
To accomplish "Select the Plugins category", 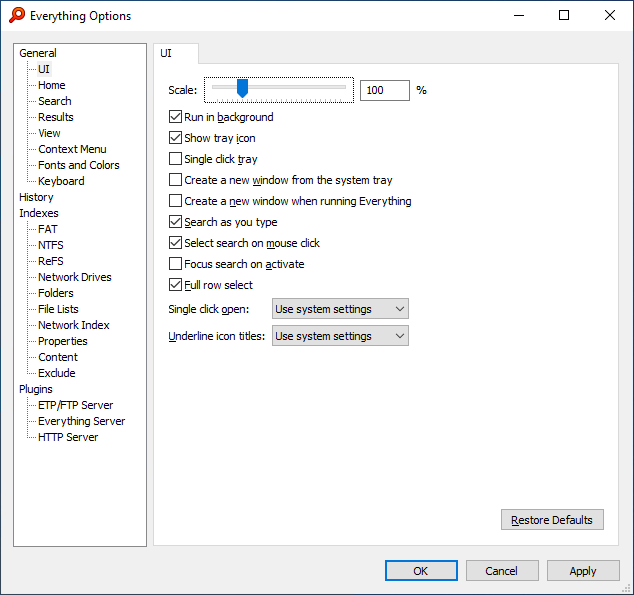I will [x=36, y=389].
